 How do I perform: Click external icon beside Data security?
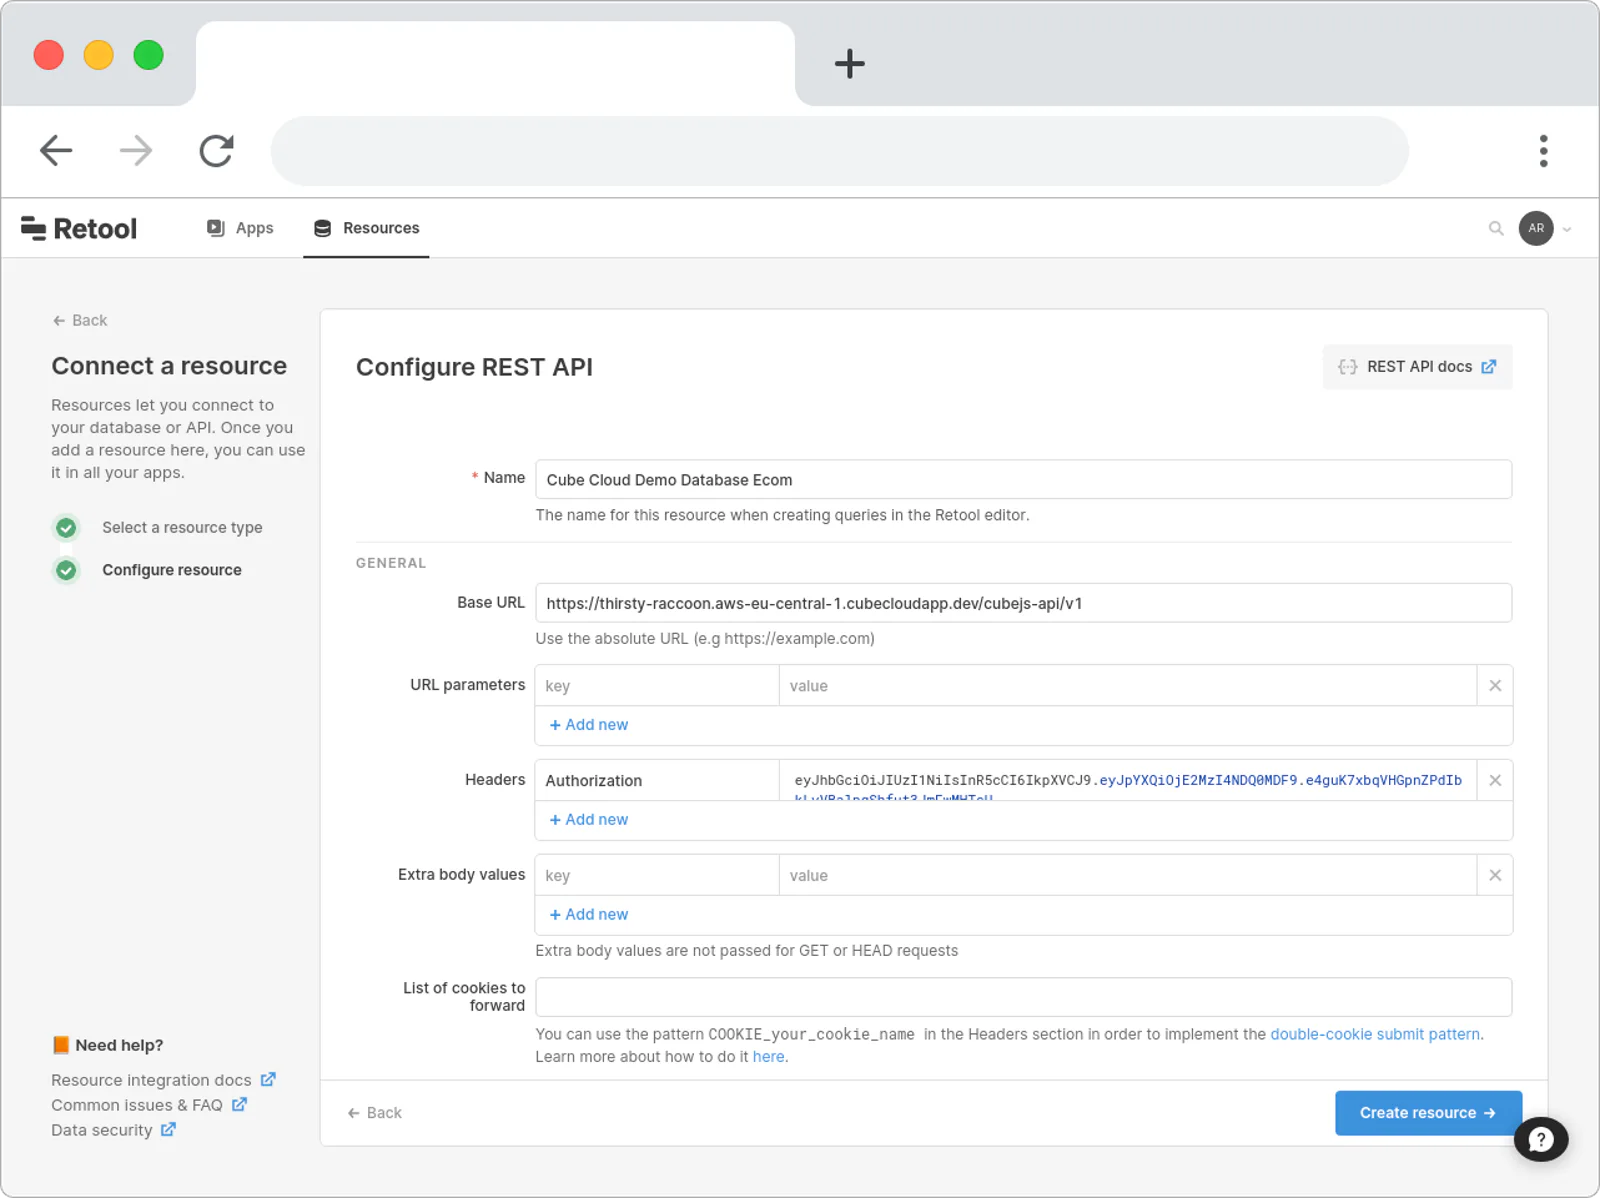coord(168,1129)
